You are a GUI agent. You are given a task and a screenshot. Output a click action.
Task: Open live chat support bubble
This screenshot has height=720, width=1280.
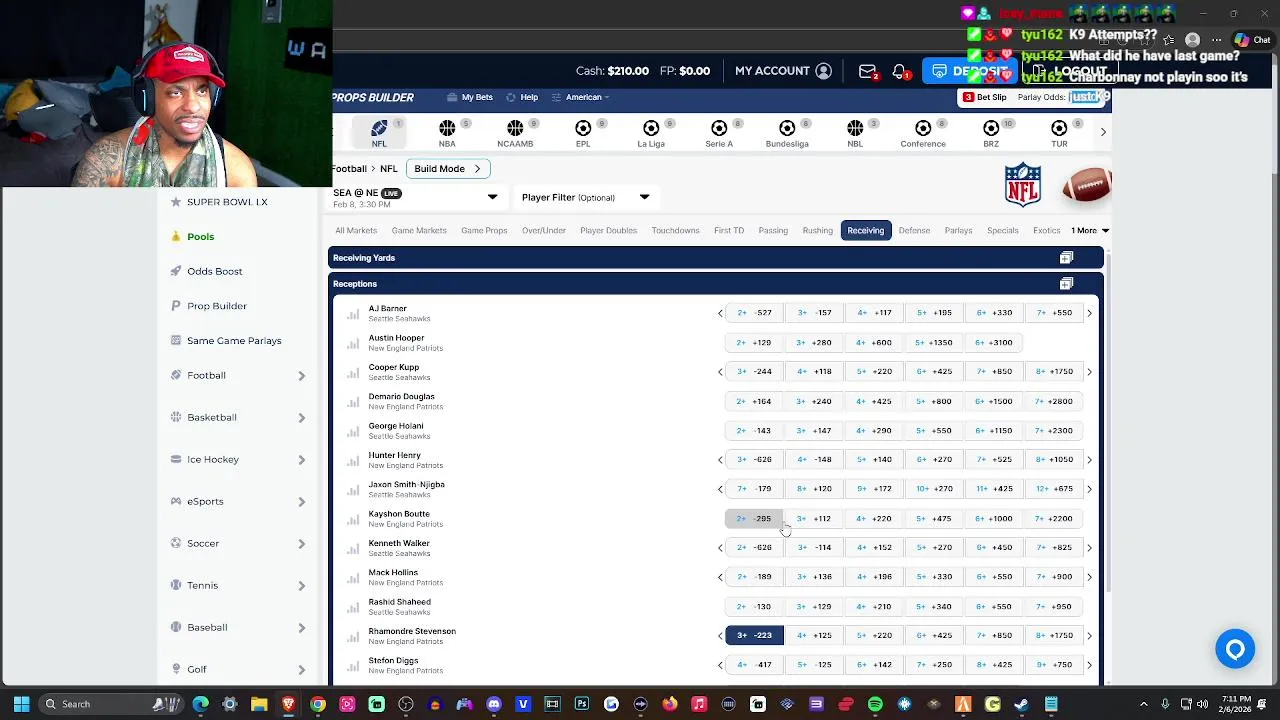point(1235,649)
